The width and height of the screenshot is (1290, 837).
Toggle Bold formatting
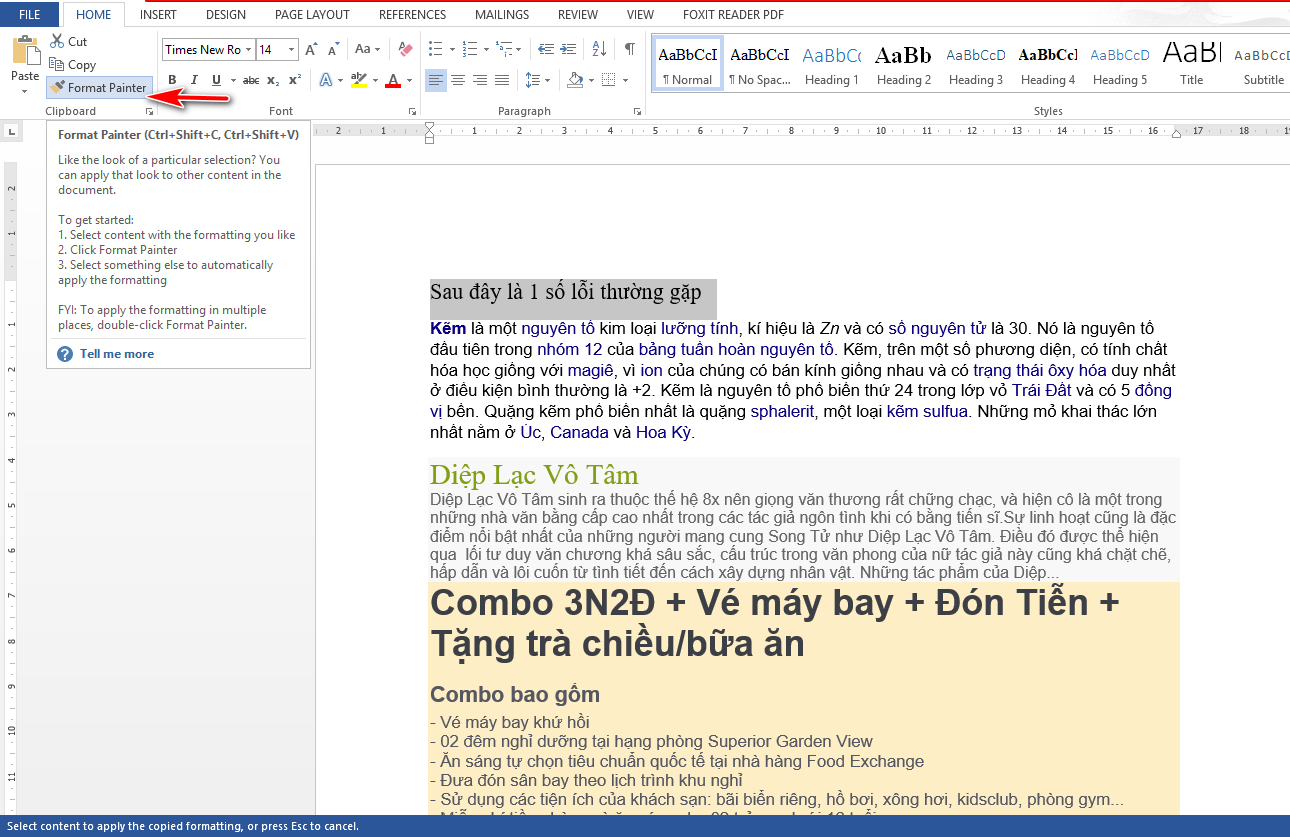pyautogui.click(x=172, y=80)
